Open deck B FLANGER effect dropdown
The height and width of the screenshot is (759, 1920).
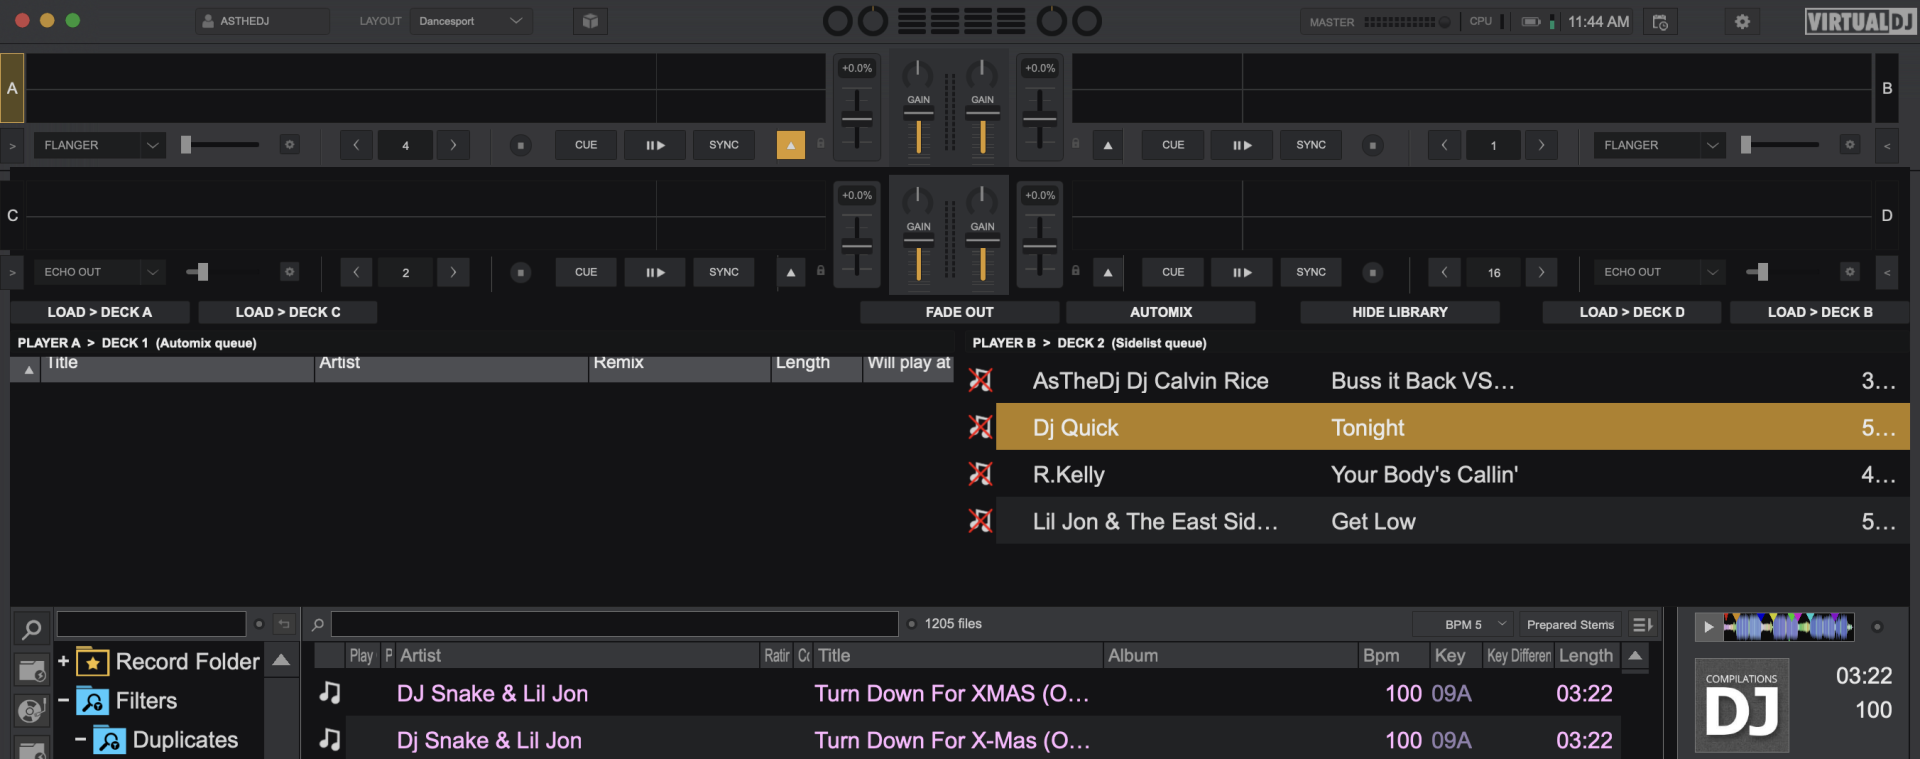1660,145
